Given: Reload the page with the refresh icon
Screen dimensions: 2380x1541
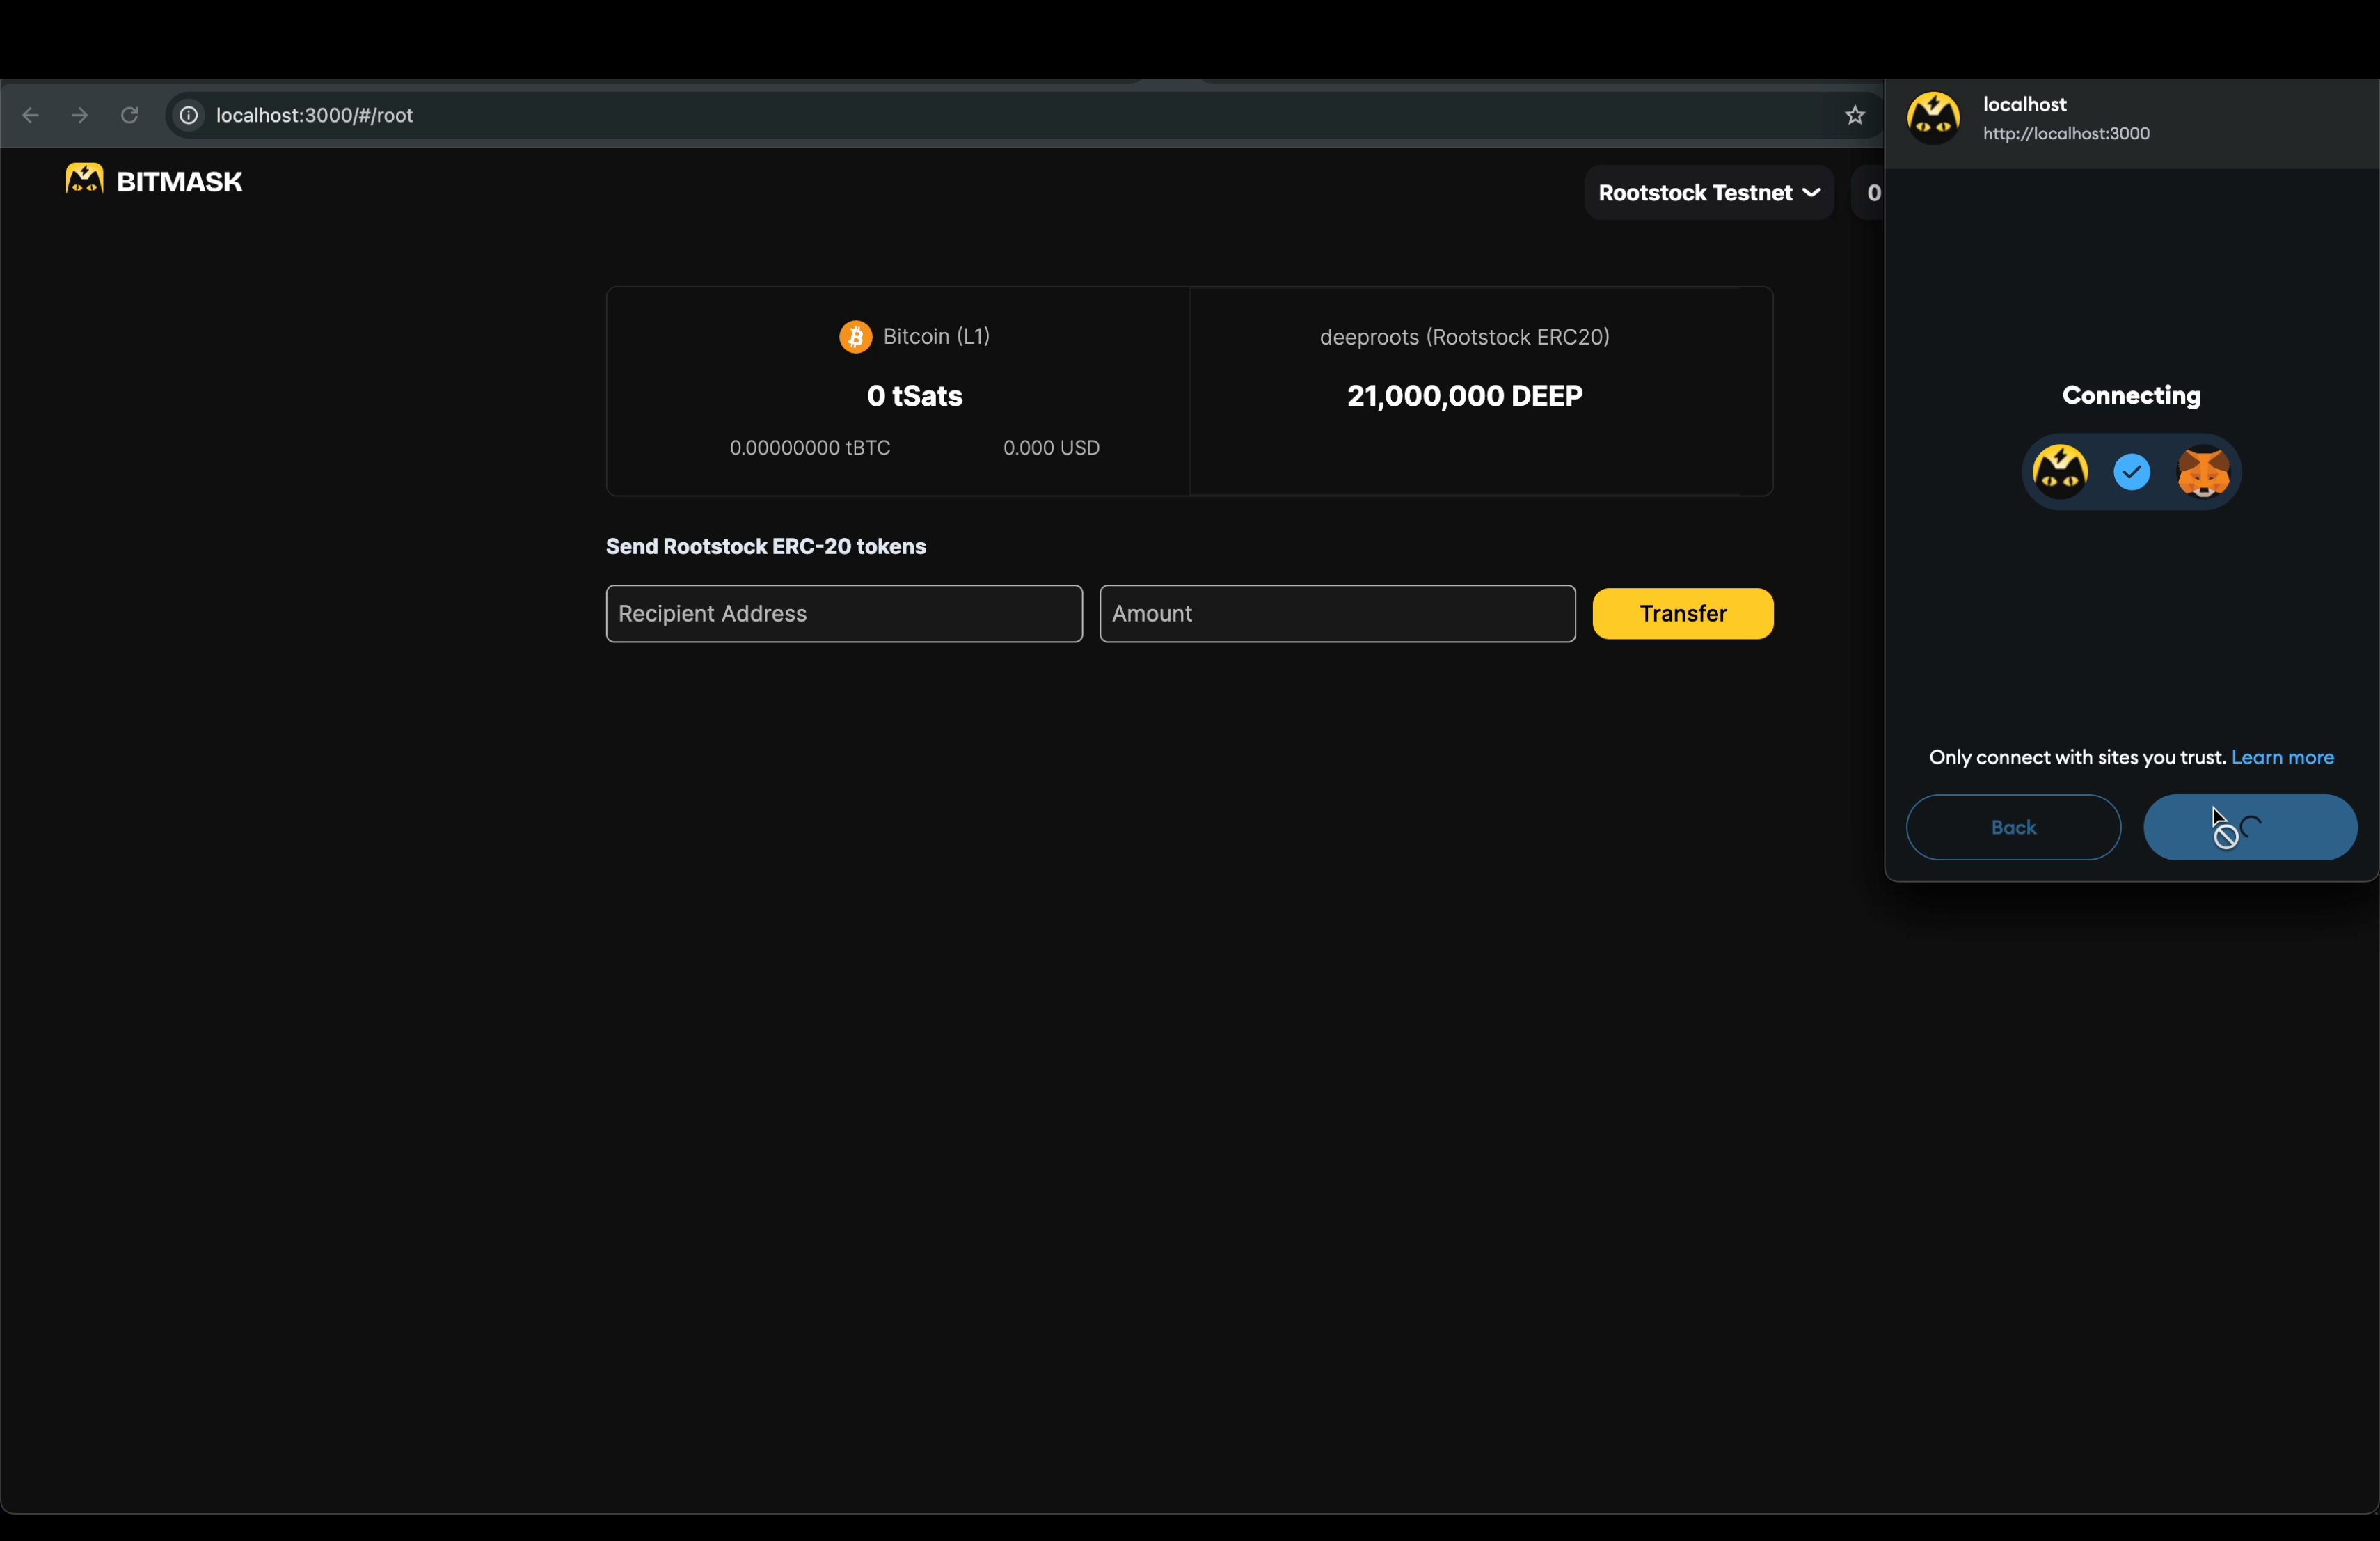Looking at the screenshot, I should [x=129, y=116].
